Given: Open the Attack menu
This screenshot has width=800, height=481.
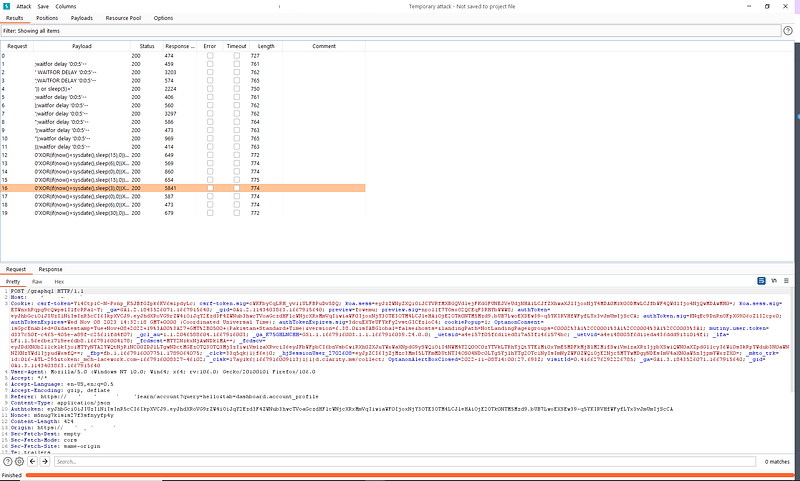Looking at the screenshot, I should [x=23, y=7].
